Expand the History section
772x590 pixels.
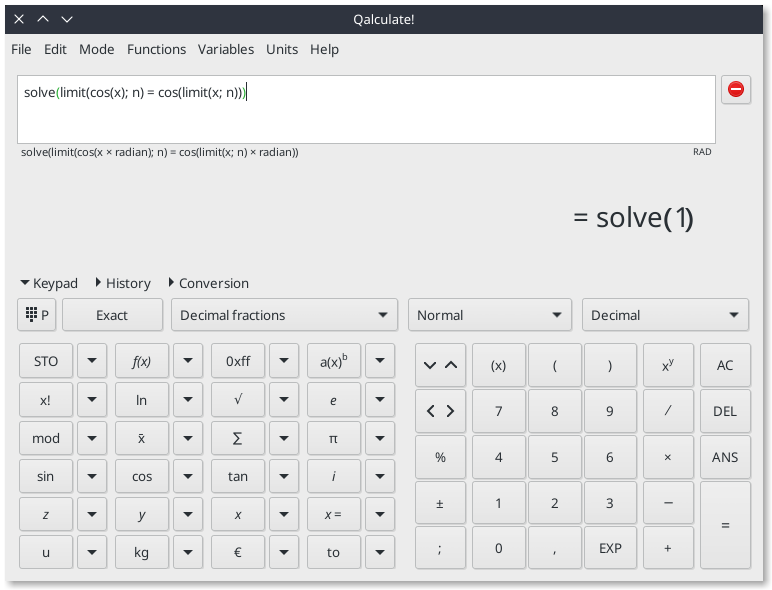(x=123, y=283)
